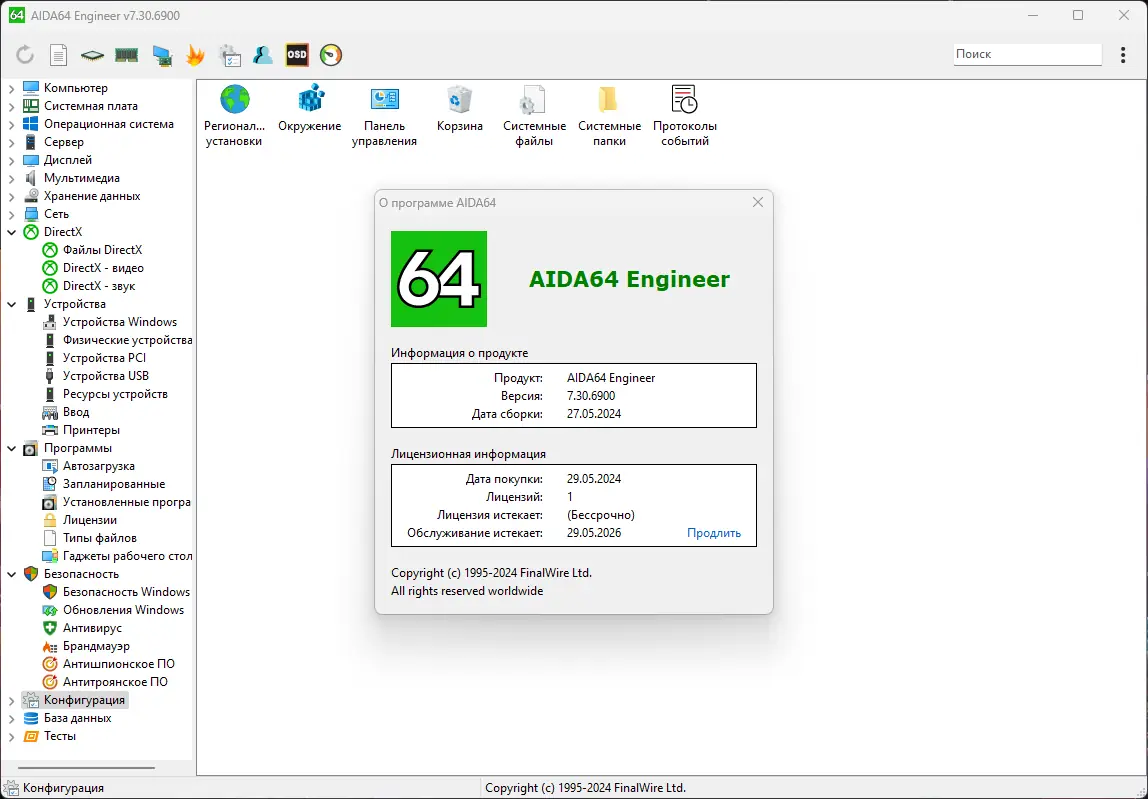This screenshot has width=1148, height=799.
Task: Click version value 7.30.6900 in dialog
Action: pyautogui.click(x=591, y=396)
